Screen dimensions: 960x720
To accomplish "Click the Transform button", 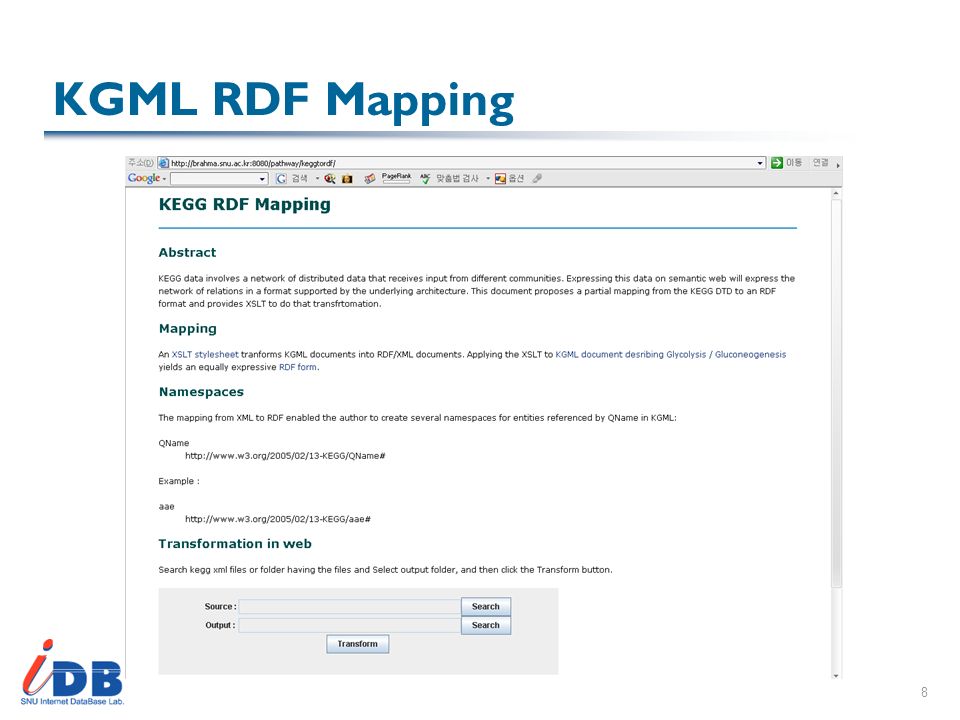I will pos(358,644).
